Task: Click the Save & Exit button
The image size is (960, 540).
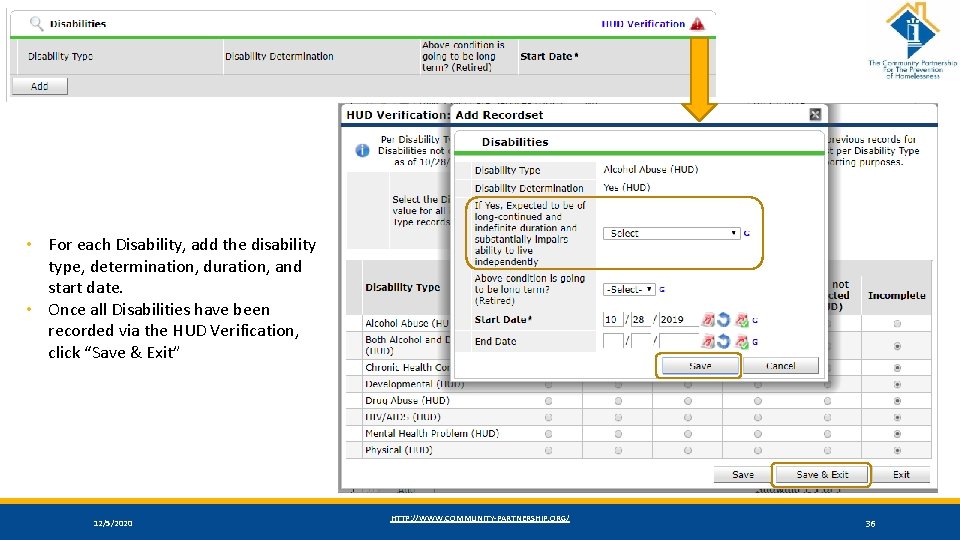Action: point(822,474)
